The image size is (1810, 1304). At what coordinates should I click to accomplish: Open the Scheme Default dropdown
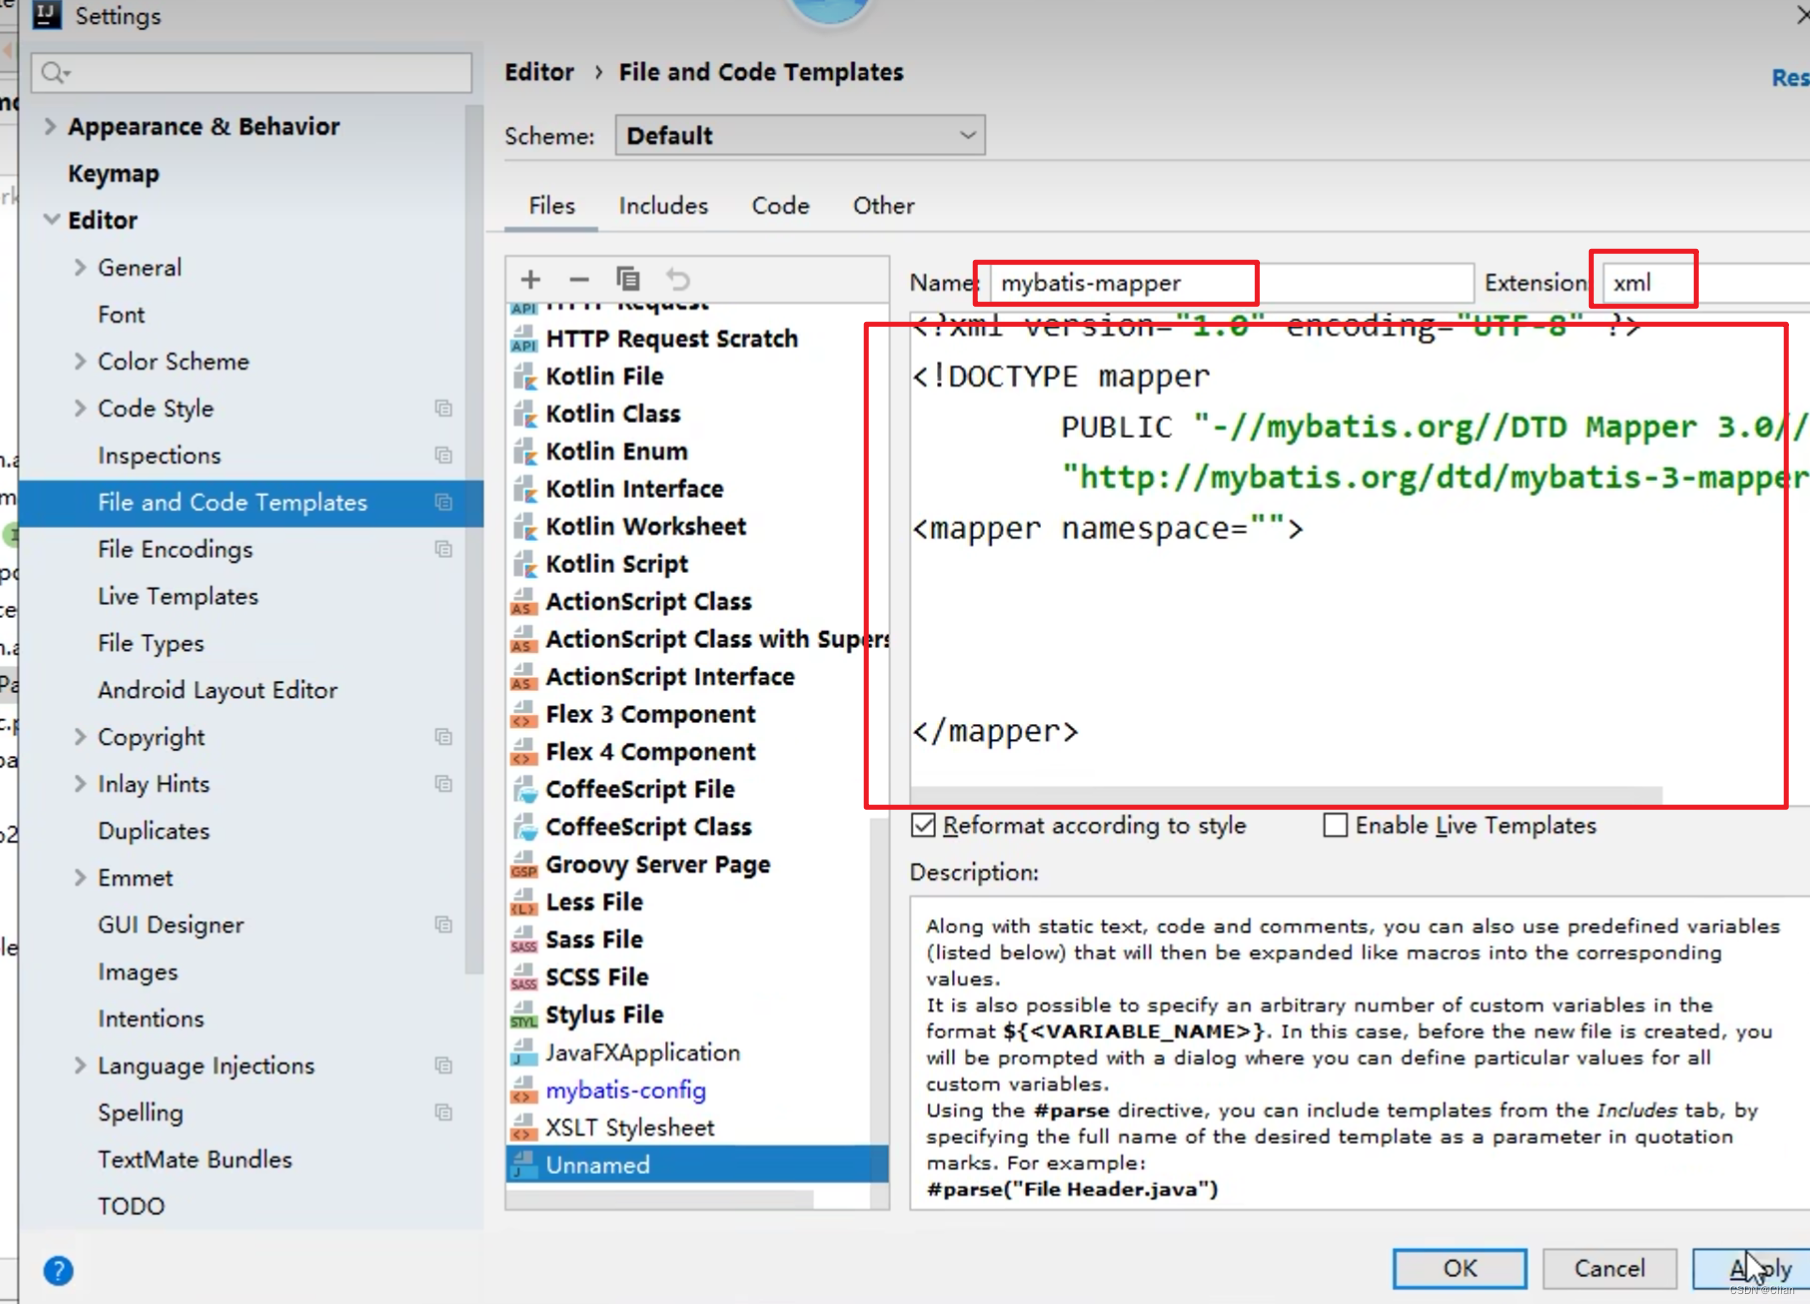(800, 135)
